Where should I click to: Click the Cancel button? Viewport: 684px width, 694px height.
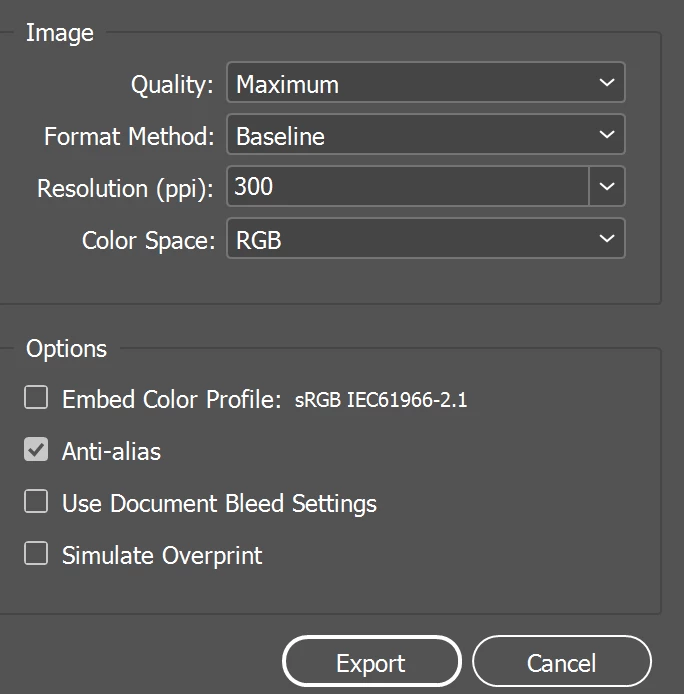(x=561, y=663)
